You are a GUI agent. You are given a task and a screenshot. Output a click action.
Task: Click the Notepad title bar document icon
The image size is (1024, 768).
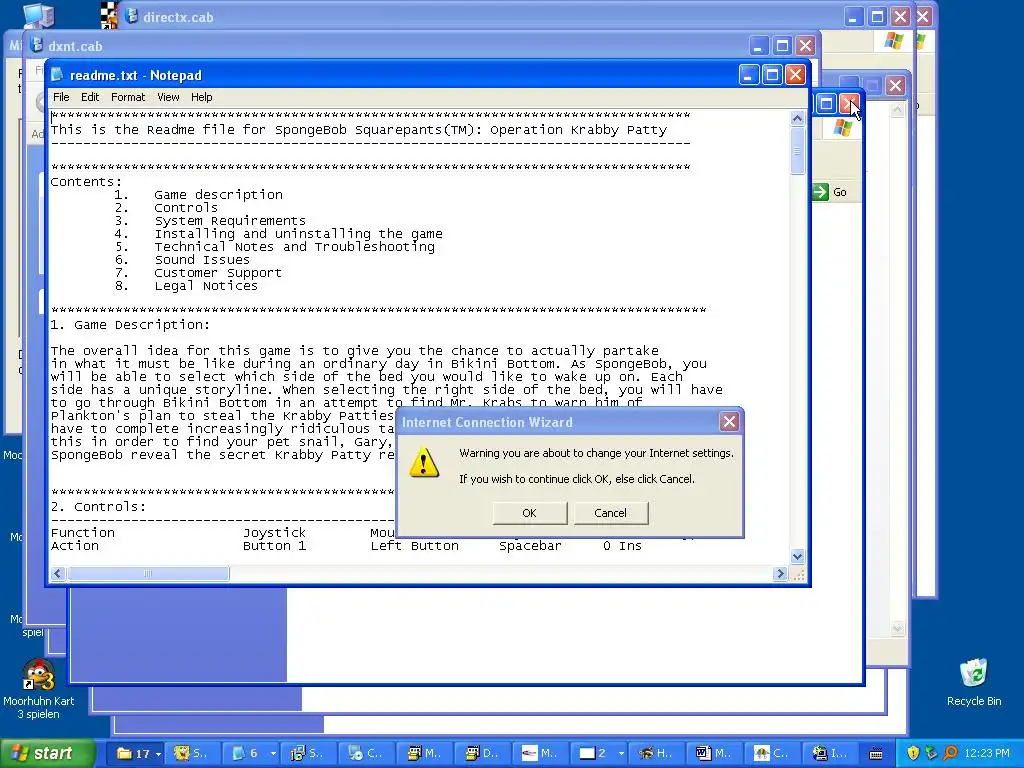tap(57, 74)
